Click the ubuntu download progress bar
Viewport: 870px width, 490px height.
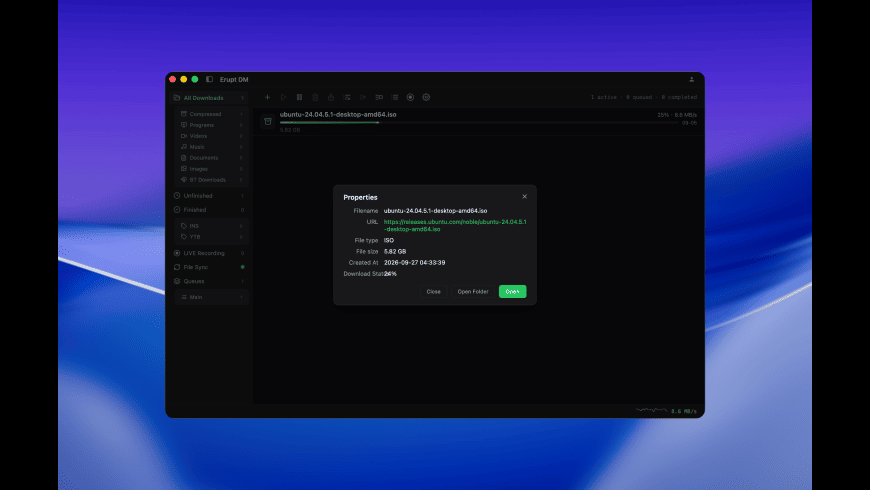(479, 123)
